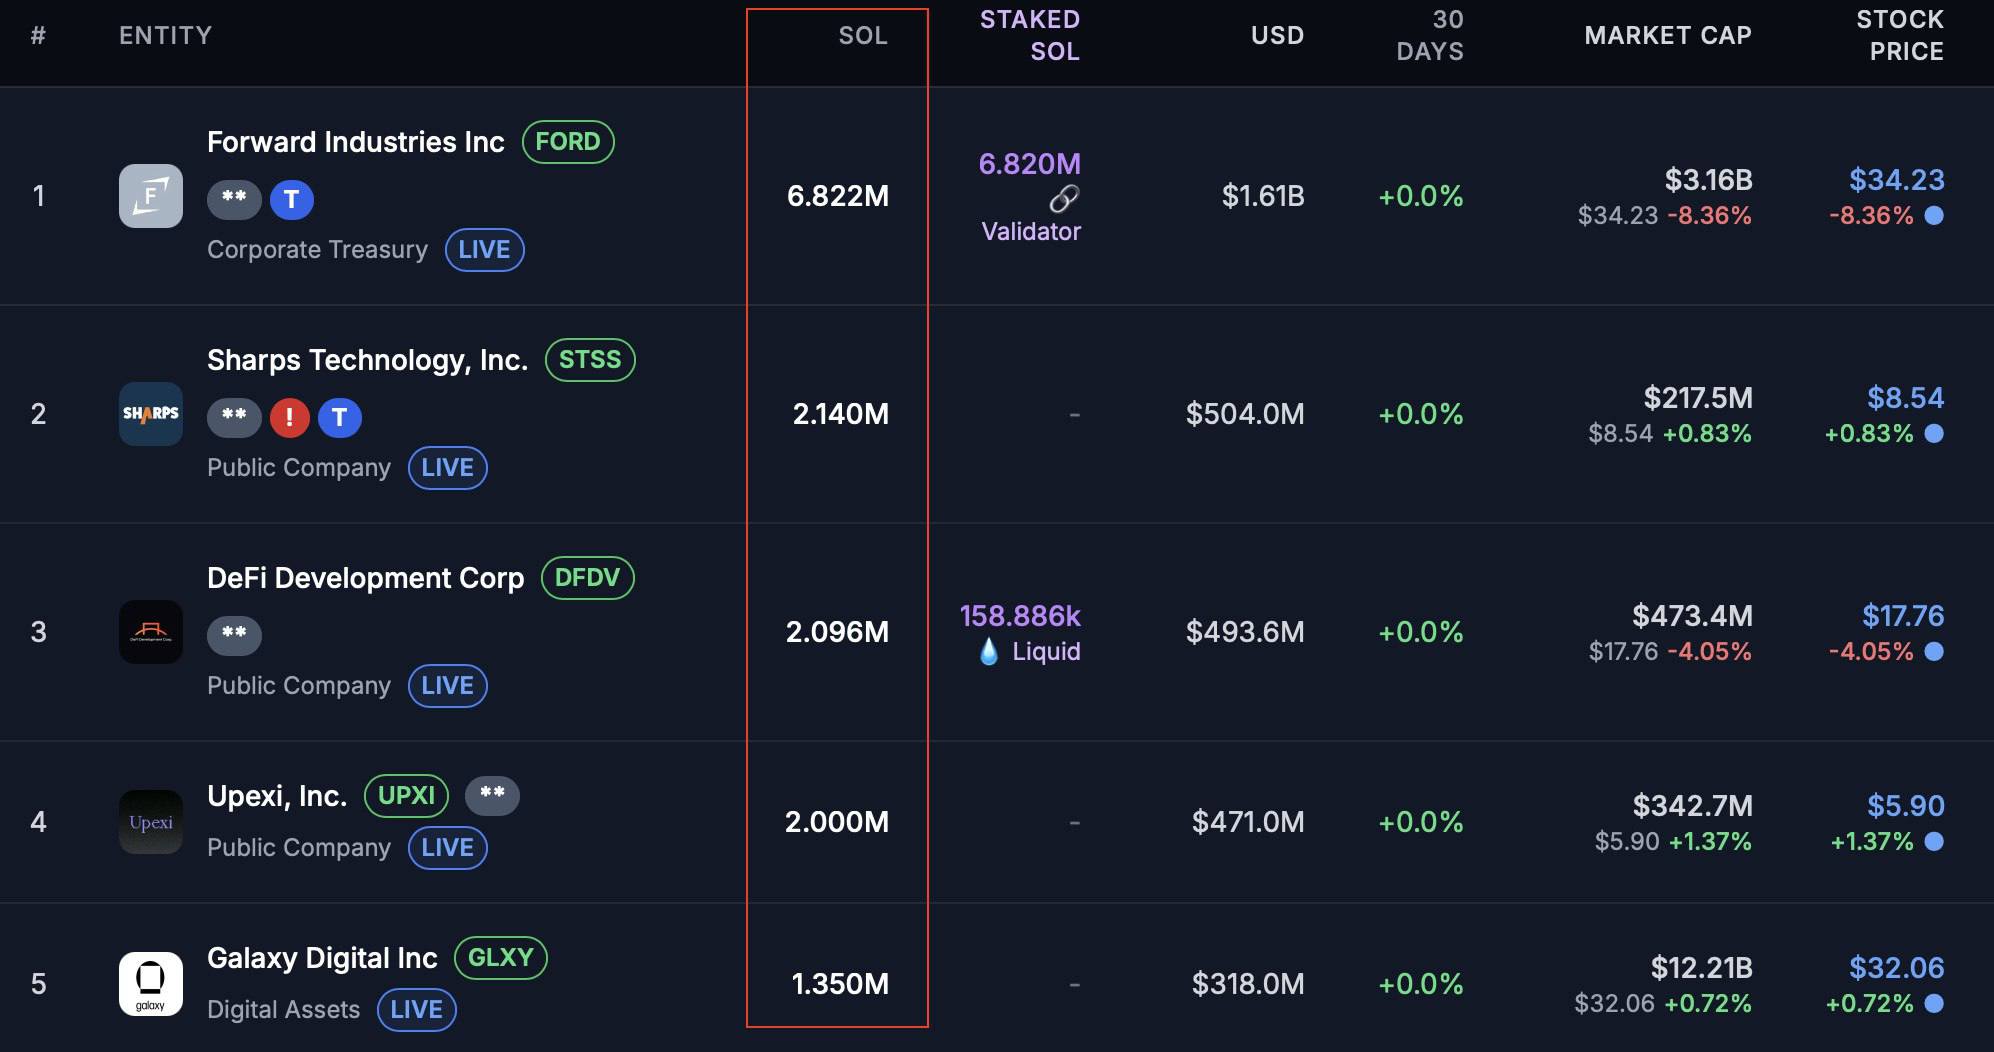Click the 6.822M SOL holdings value
This screenshot has height=1052, width=1994.
pos(838,196)
